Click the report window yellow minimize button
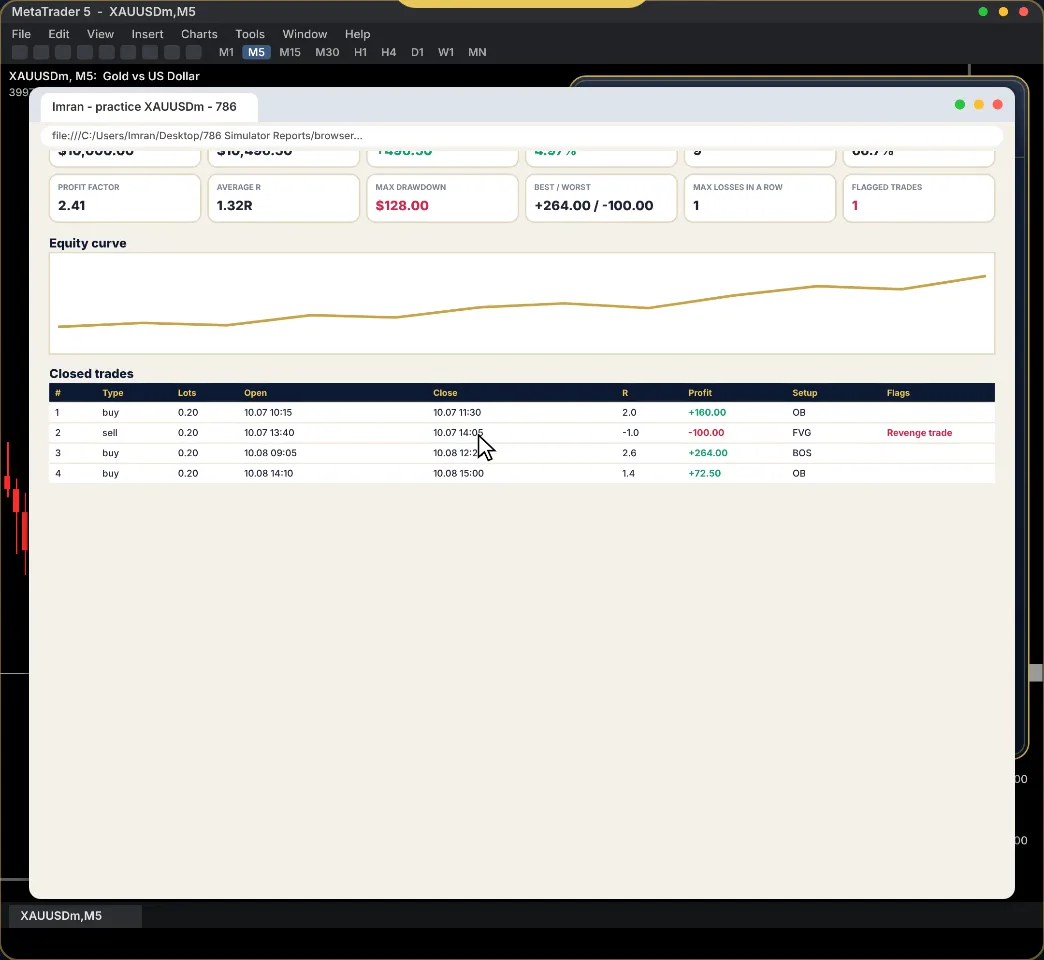The image size is (1044, 960). tap(979, 105)
